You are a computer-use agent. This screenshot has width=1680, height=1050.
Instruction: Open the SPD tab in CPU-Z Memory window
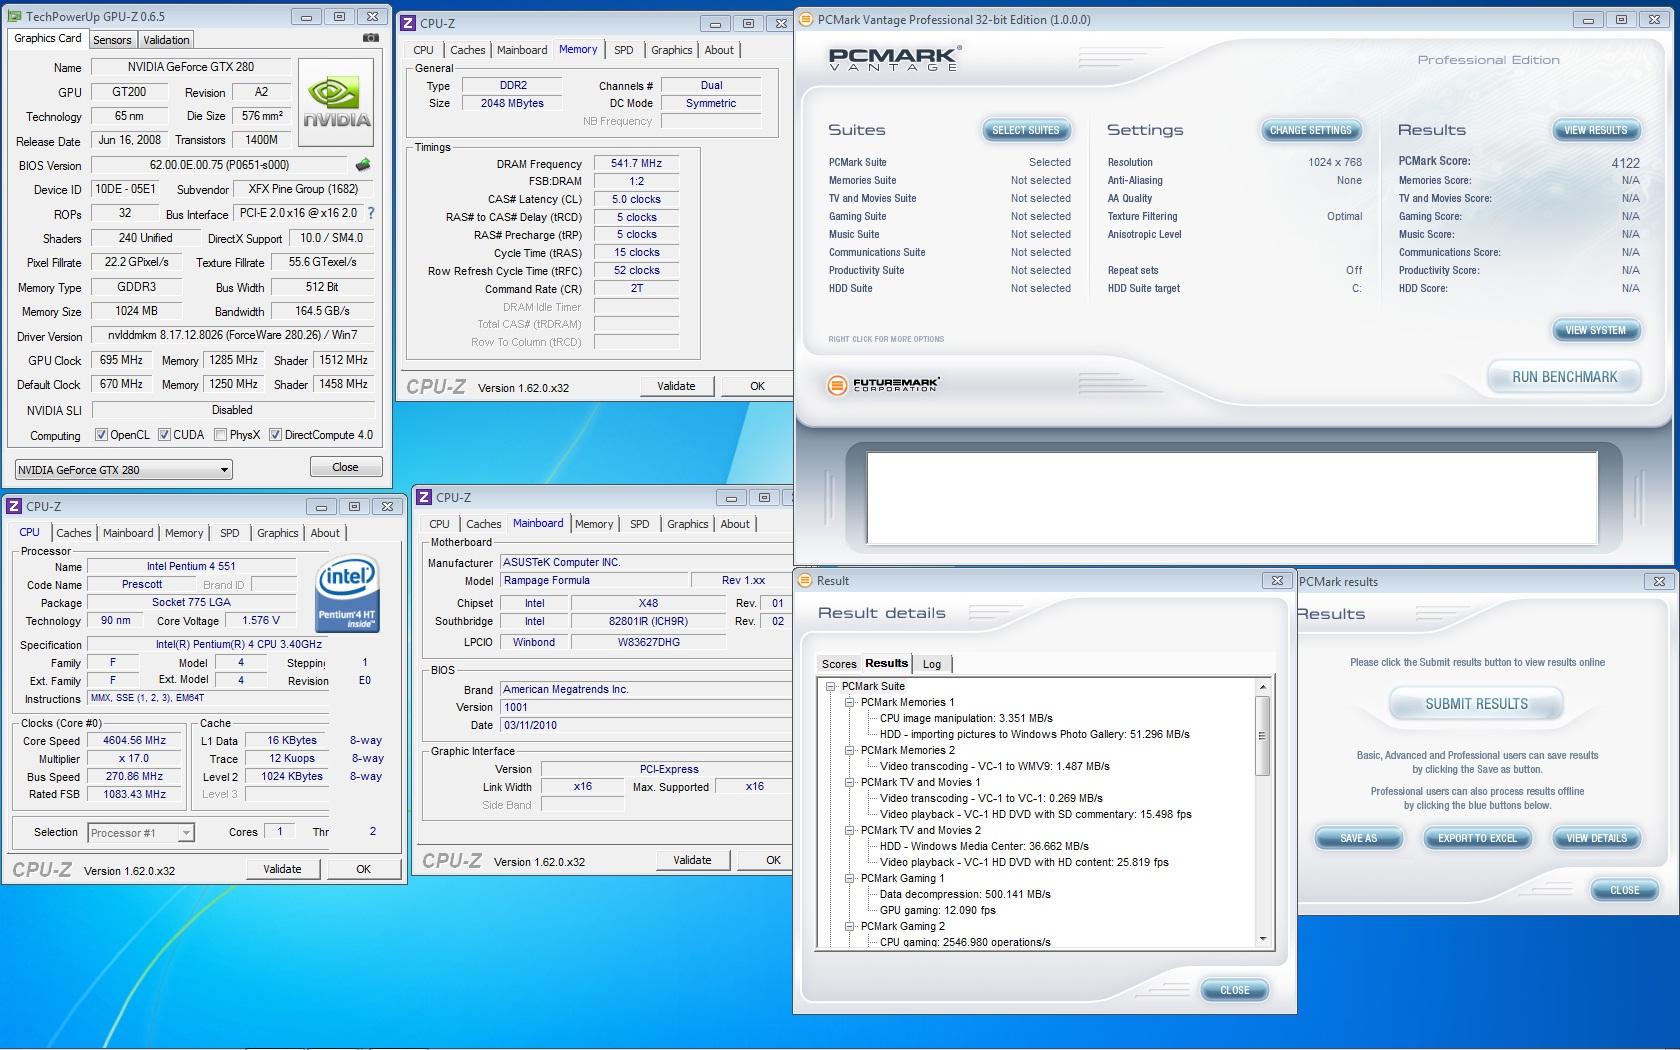coord(624,50)
